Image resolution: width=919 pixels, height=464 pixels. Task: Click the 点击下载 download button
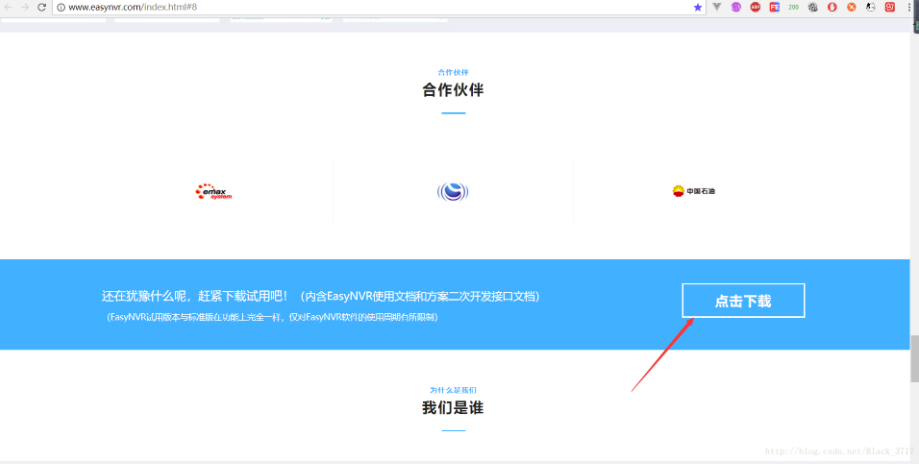743,301
